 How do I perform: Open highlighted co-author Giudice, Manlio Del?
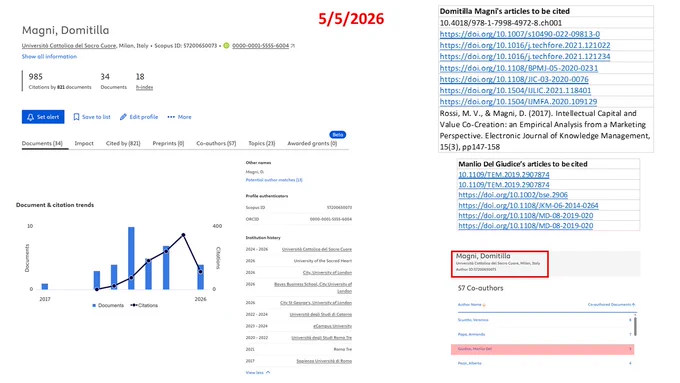click(x=475, y=349)
